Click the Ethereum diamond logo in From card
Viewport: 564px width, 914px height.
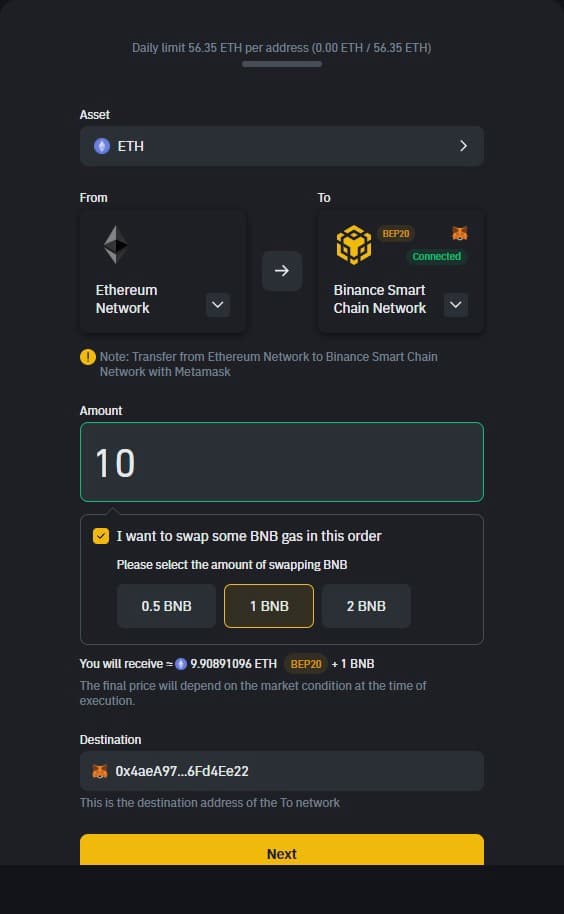pyautogui.click(x=115, y=244)
